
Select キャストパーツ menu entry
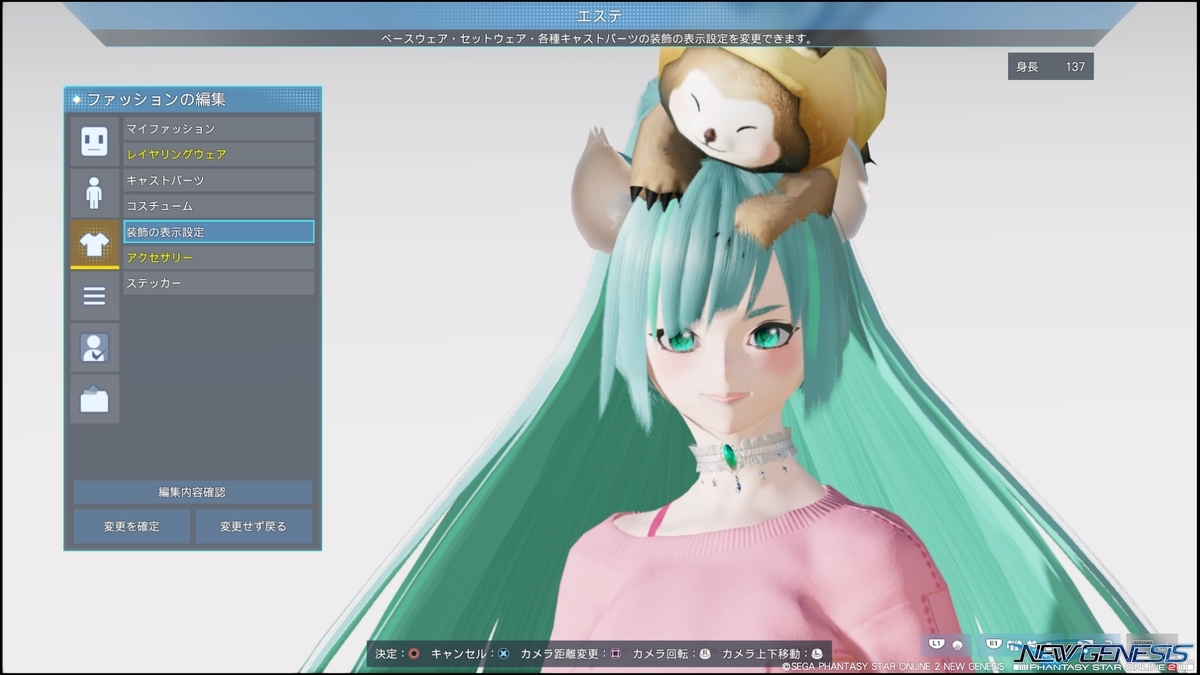click(218, 180)
